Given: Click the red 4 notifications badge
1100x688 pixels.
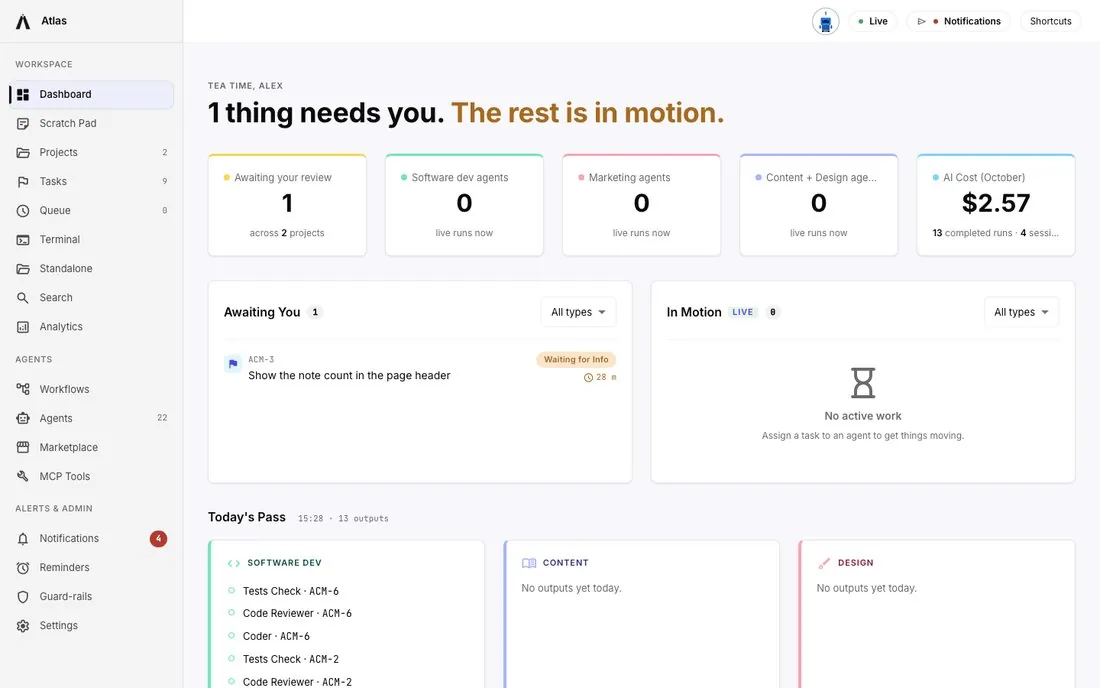Looking at the screenshot, I should 159,539.
